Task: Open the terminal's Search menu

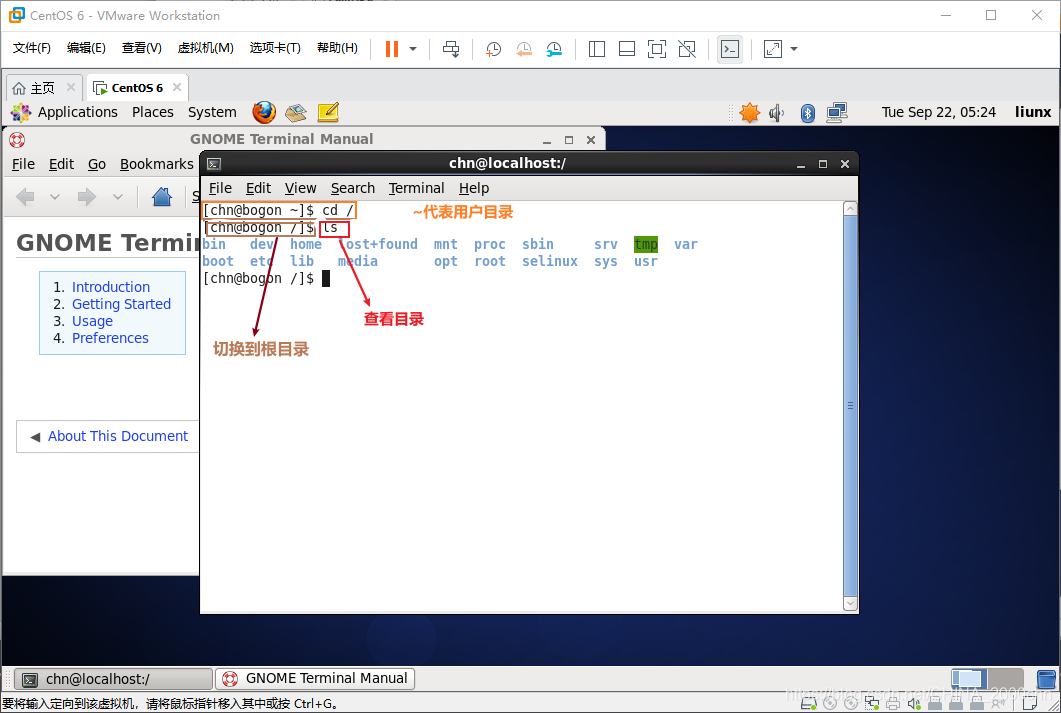Action: coord(353,188)
